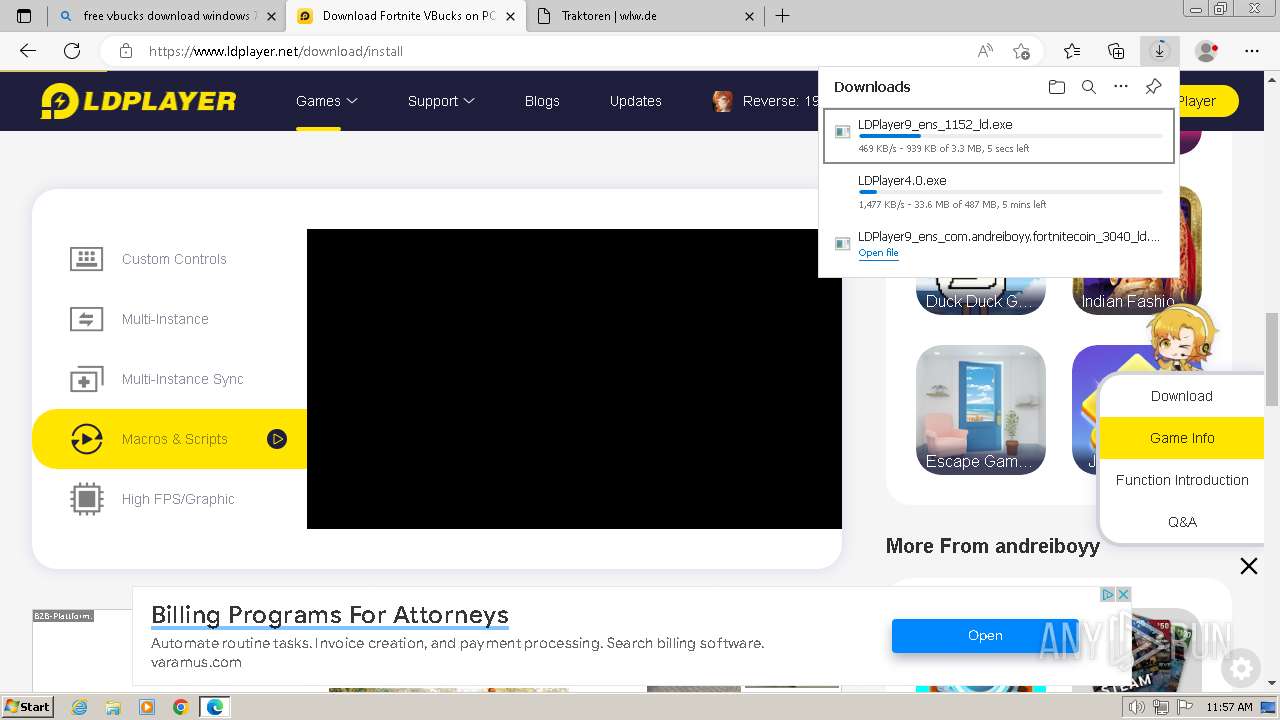This screenshot has width=1280, height=720.
Task: Add this page to favorites star
Action: click(x=1021, y=51)
